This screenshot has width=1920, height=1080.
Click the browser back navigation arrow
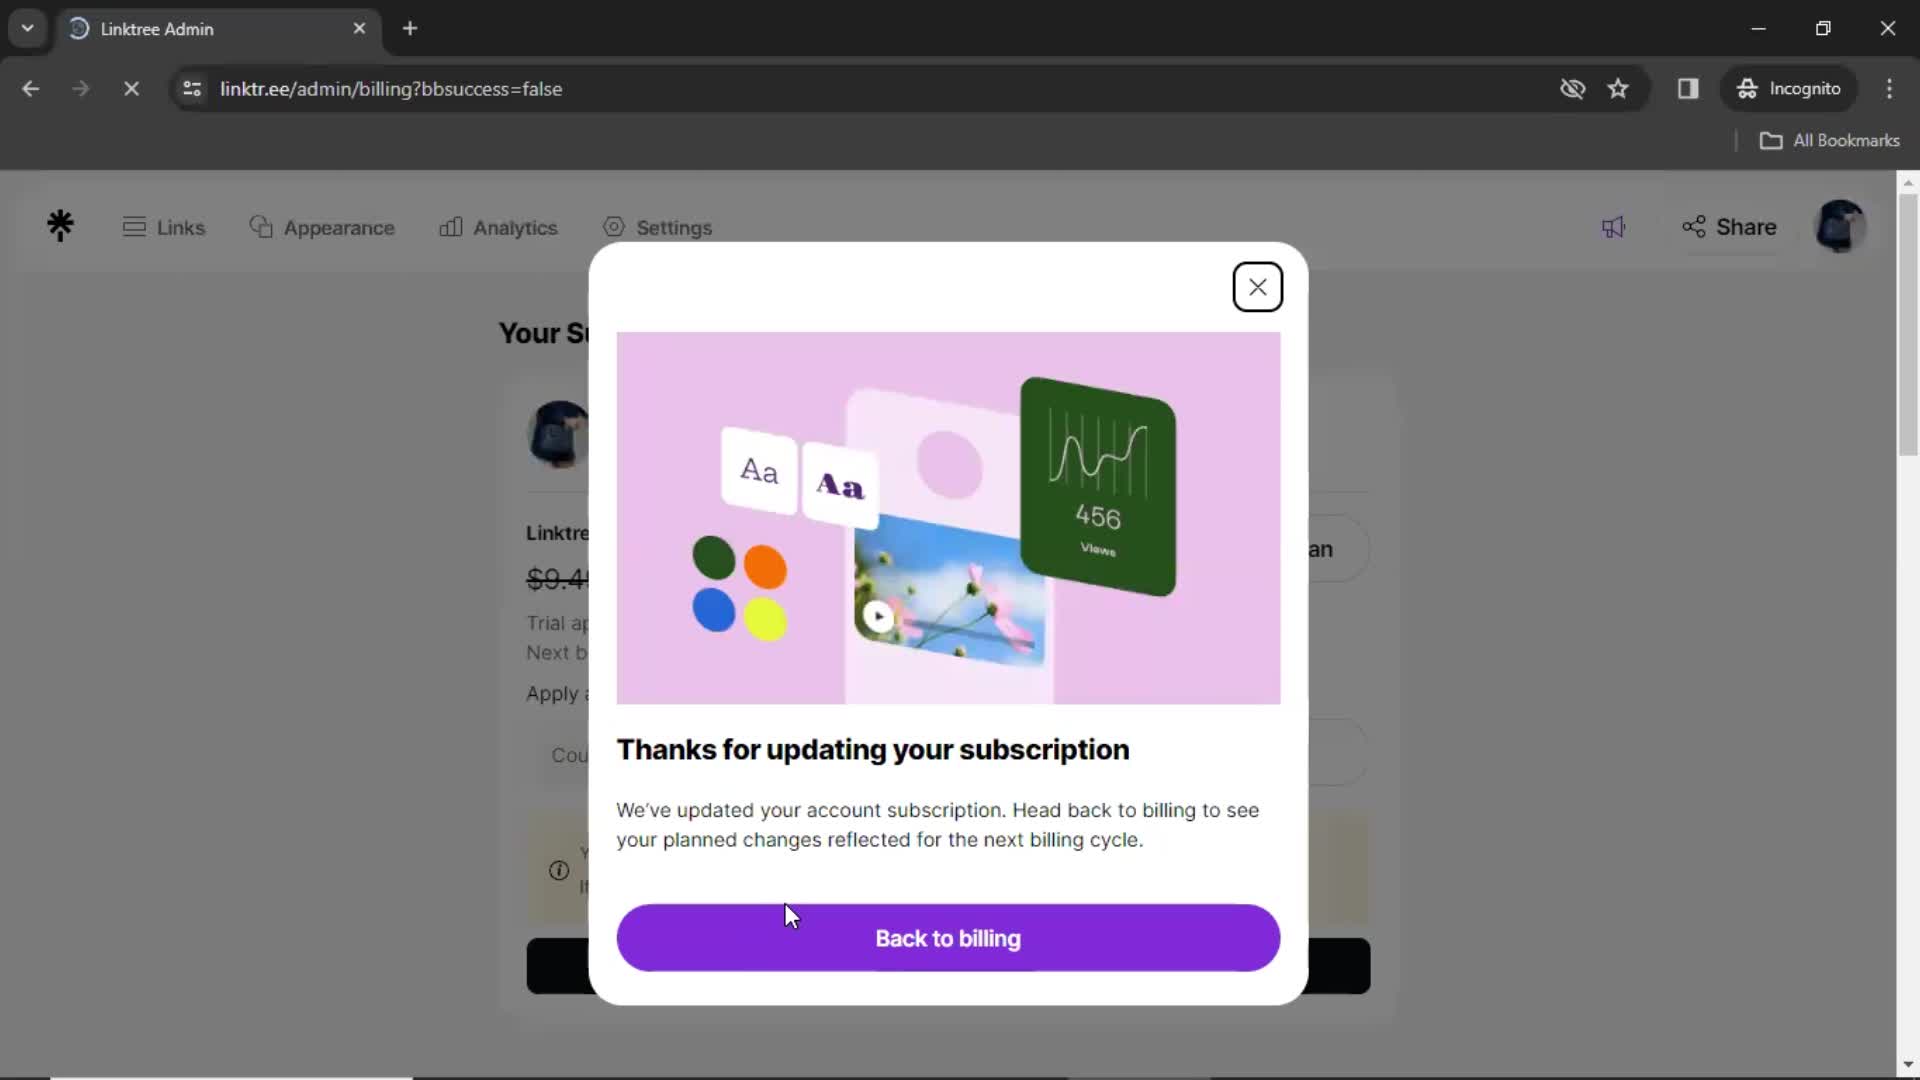[30, 88]
